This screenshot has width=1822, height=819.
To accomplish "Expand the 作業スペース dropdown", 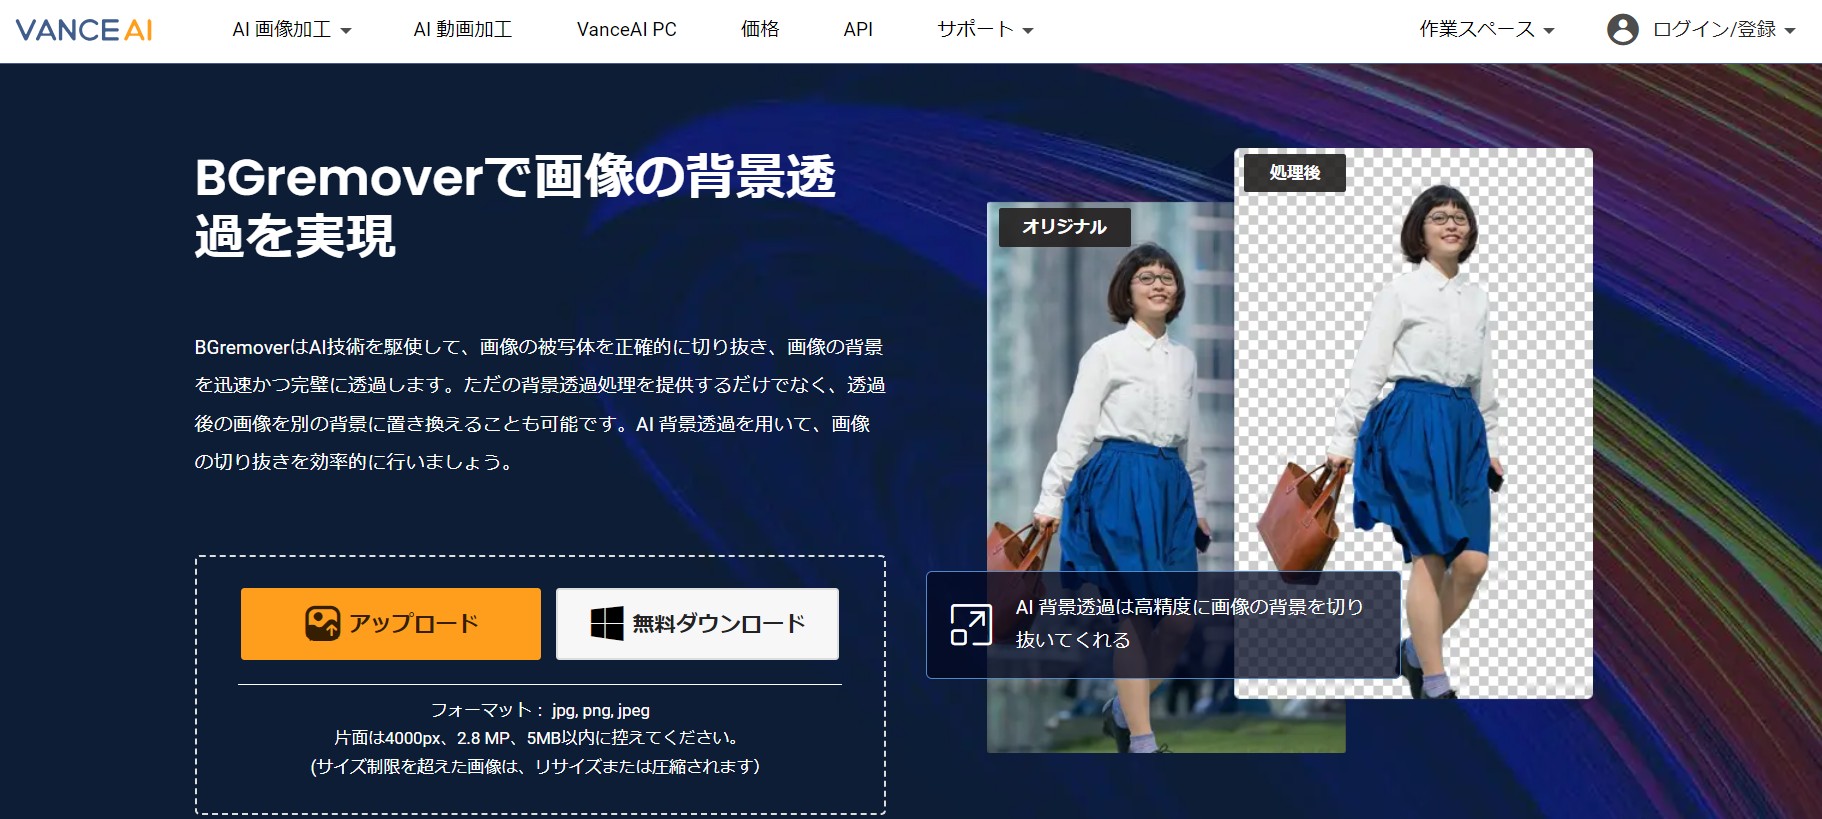I will coord(1486,30).
